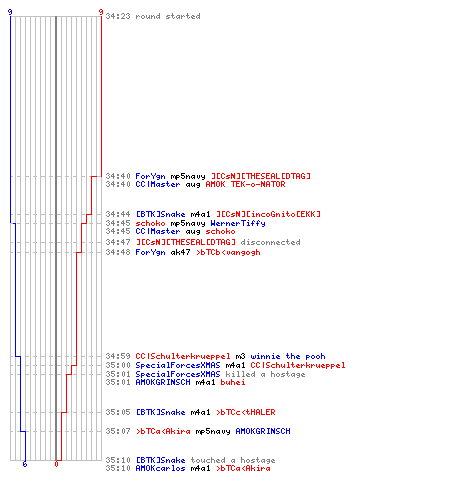Select ][CsN][incoGnito[EKK] player name
The image size is (450, 500).
(x=268, y=214)
